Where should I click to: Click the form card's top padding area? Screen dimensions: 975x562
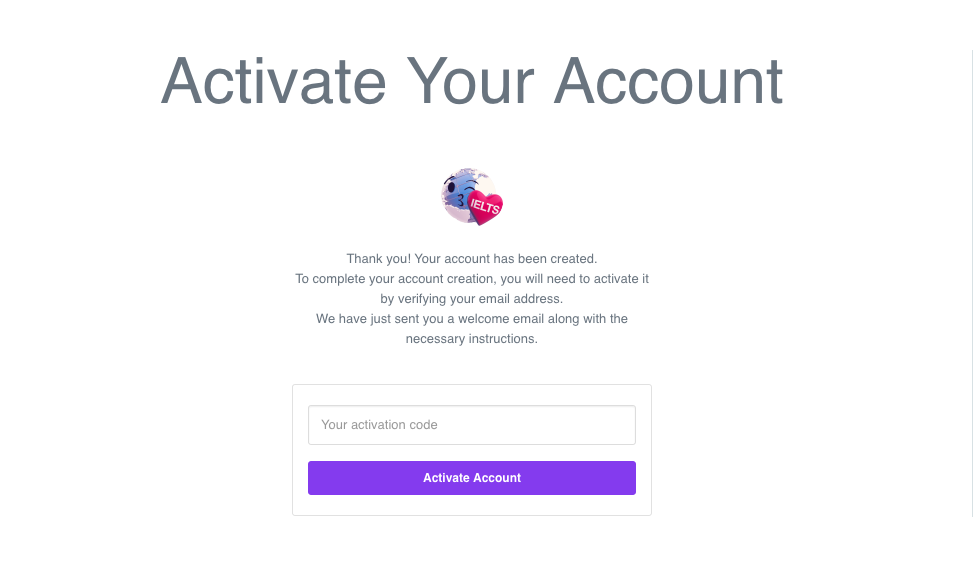(472, 394)
